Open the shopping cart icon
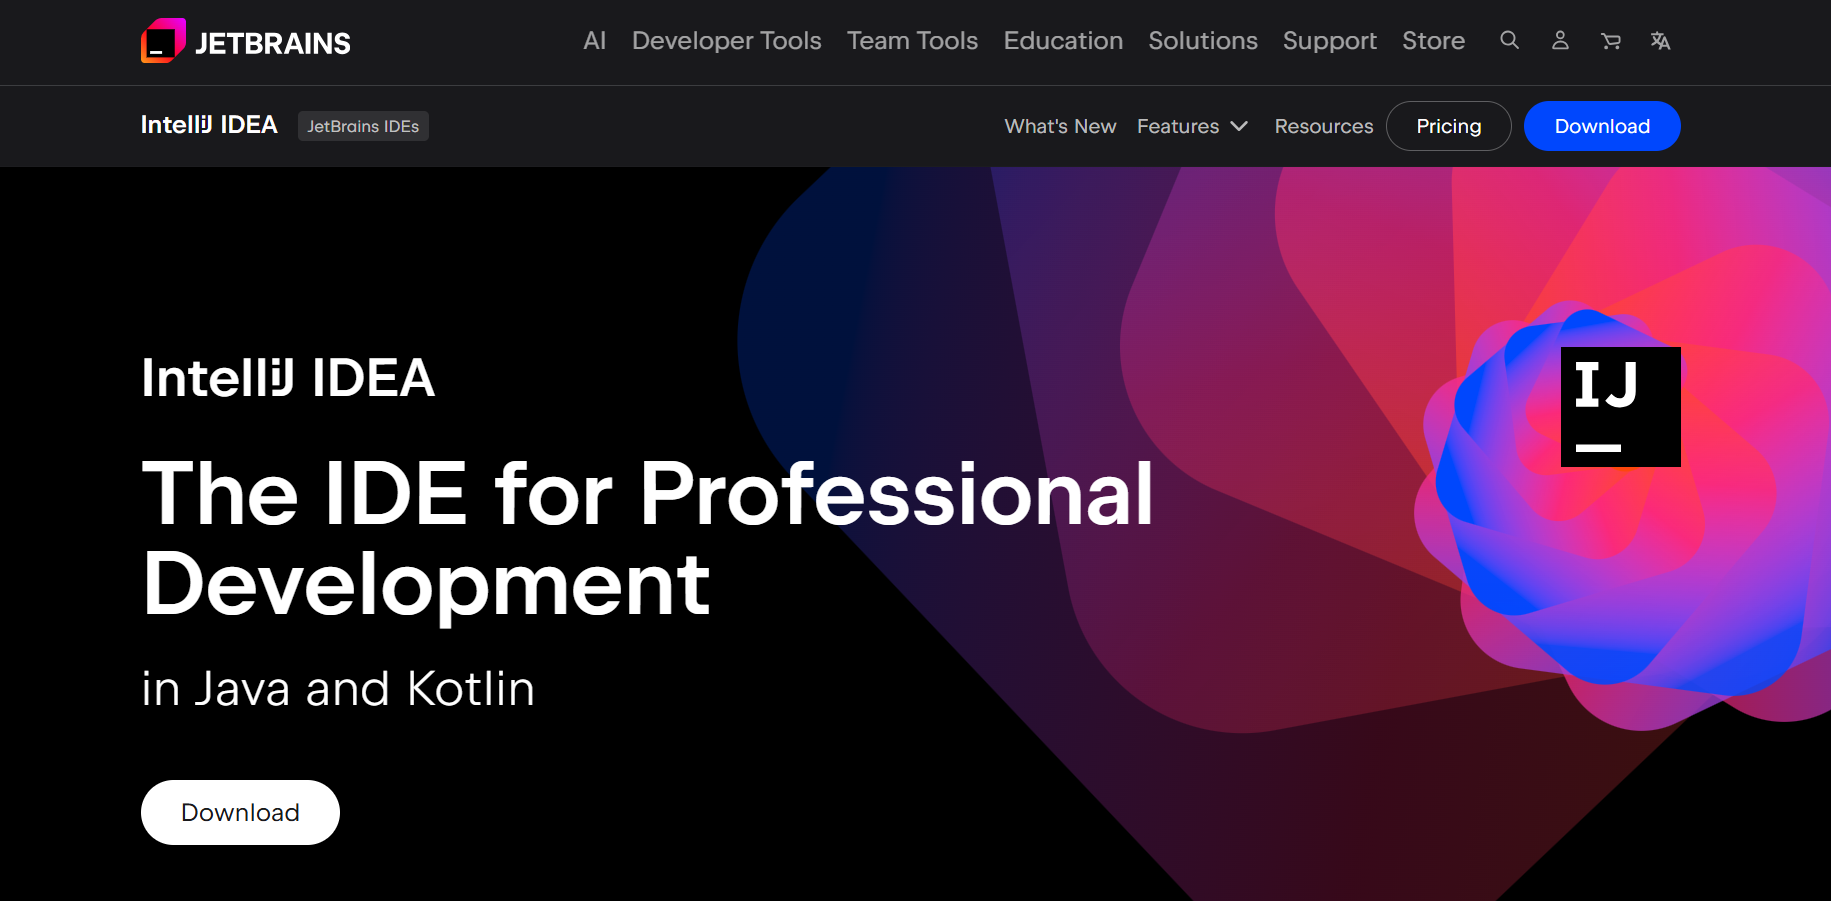Image resolution: width=1831 pixels, height=901 pixels. pos(1610,40)
